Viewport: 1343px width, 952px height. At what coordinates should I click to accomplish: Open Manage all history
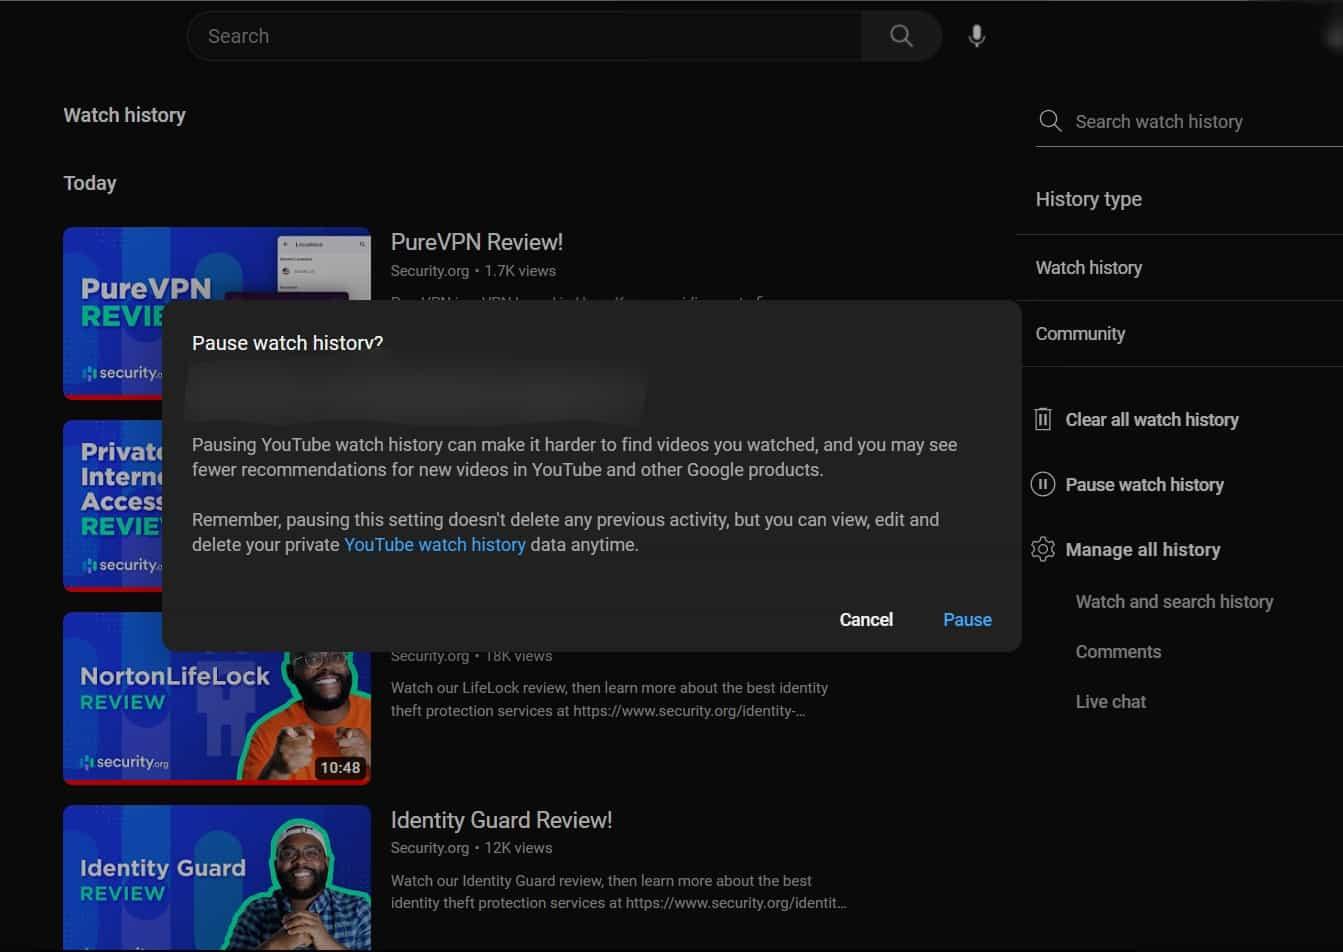click(x=1143, y=550)
